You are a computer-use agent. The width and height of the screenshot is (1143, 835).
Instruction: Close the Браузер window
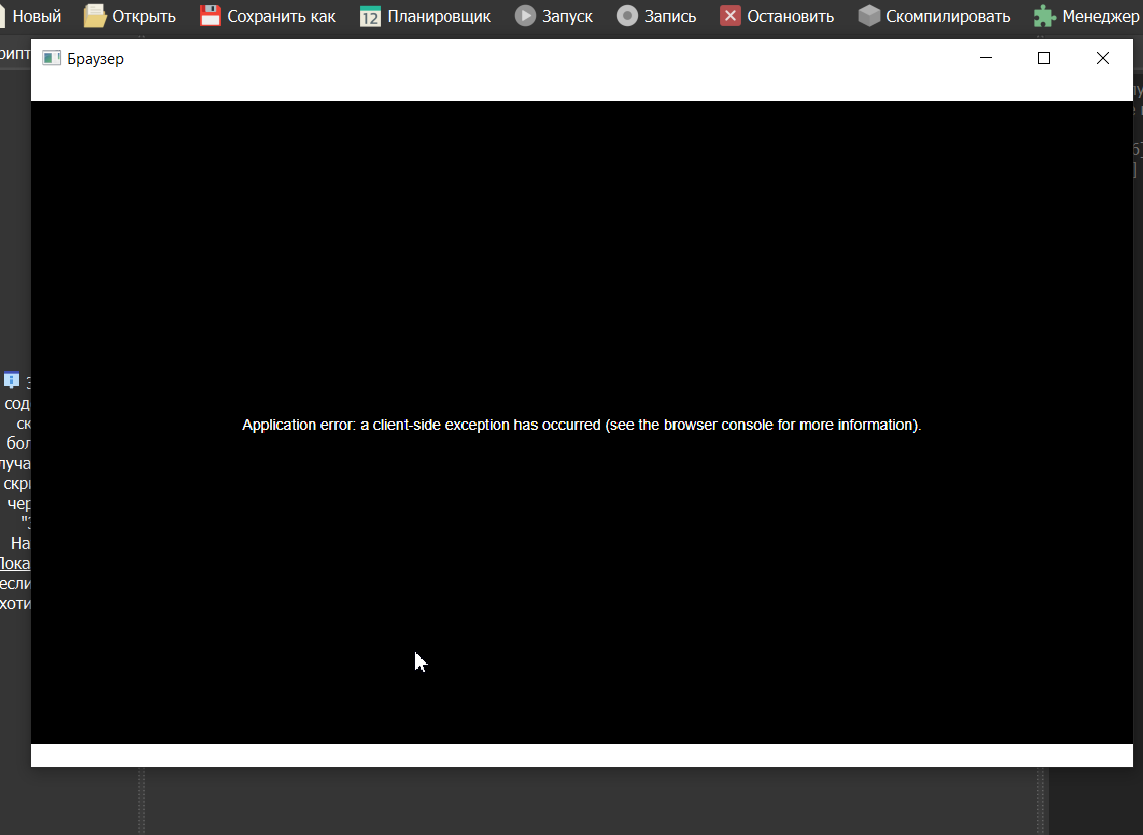coord(1102,58)
